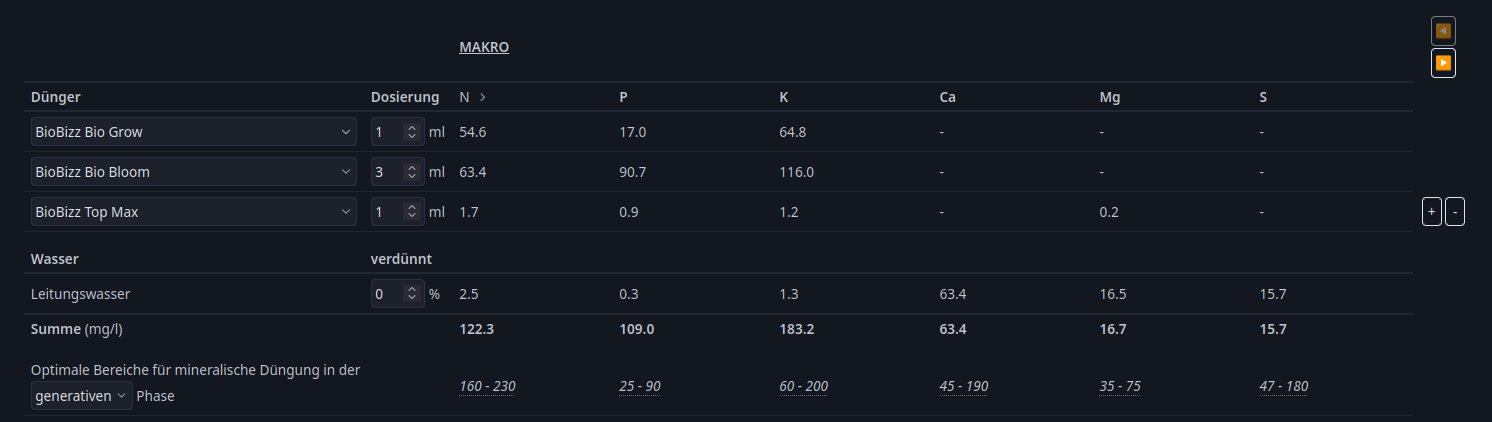Click the nitrogen optimal range 160 - 230

coord(487,387)
